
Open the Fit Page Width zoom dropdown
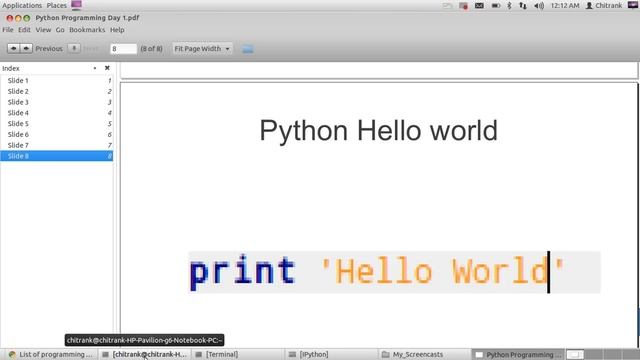pyautogui.click(x=202, y=49)
